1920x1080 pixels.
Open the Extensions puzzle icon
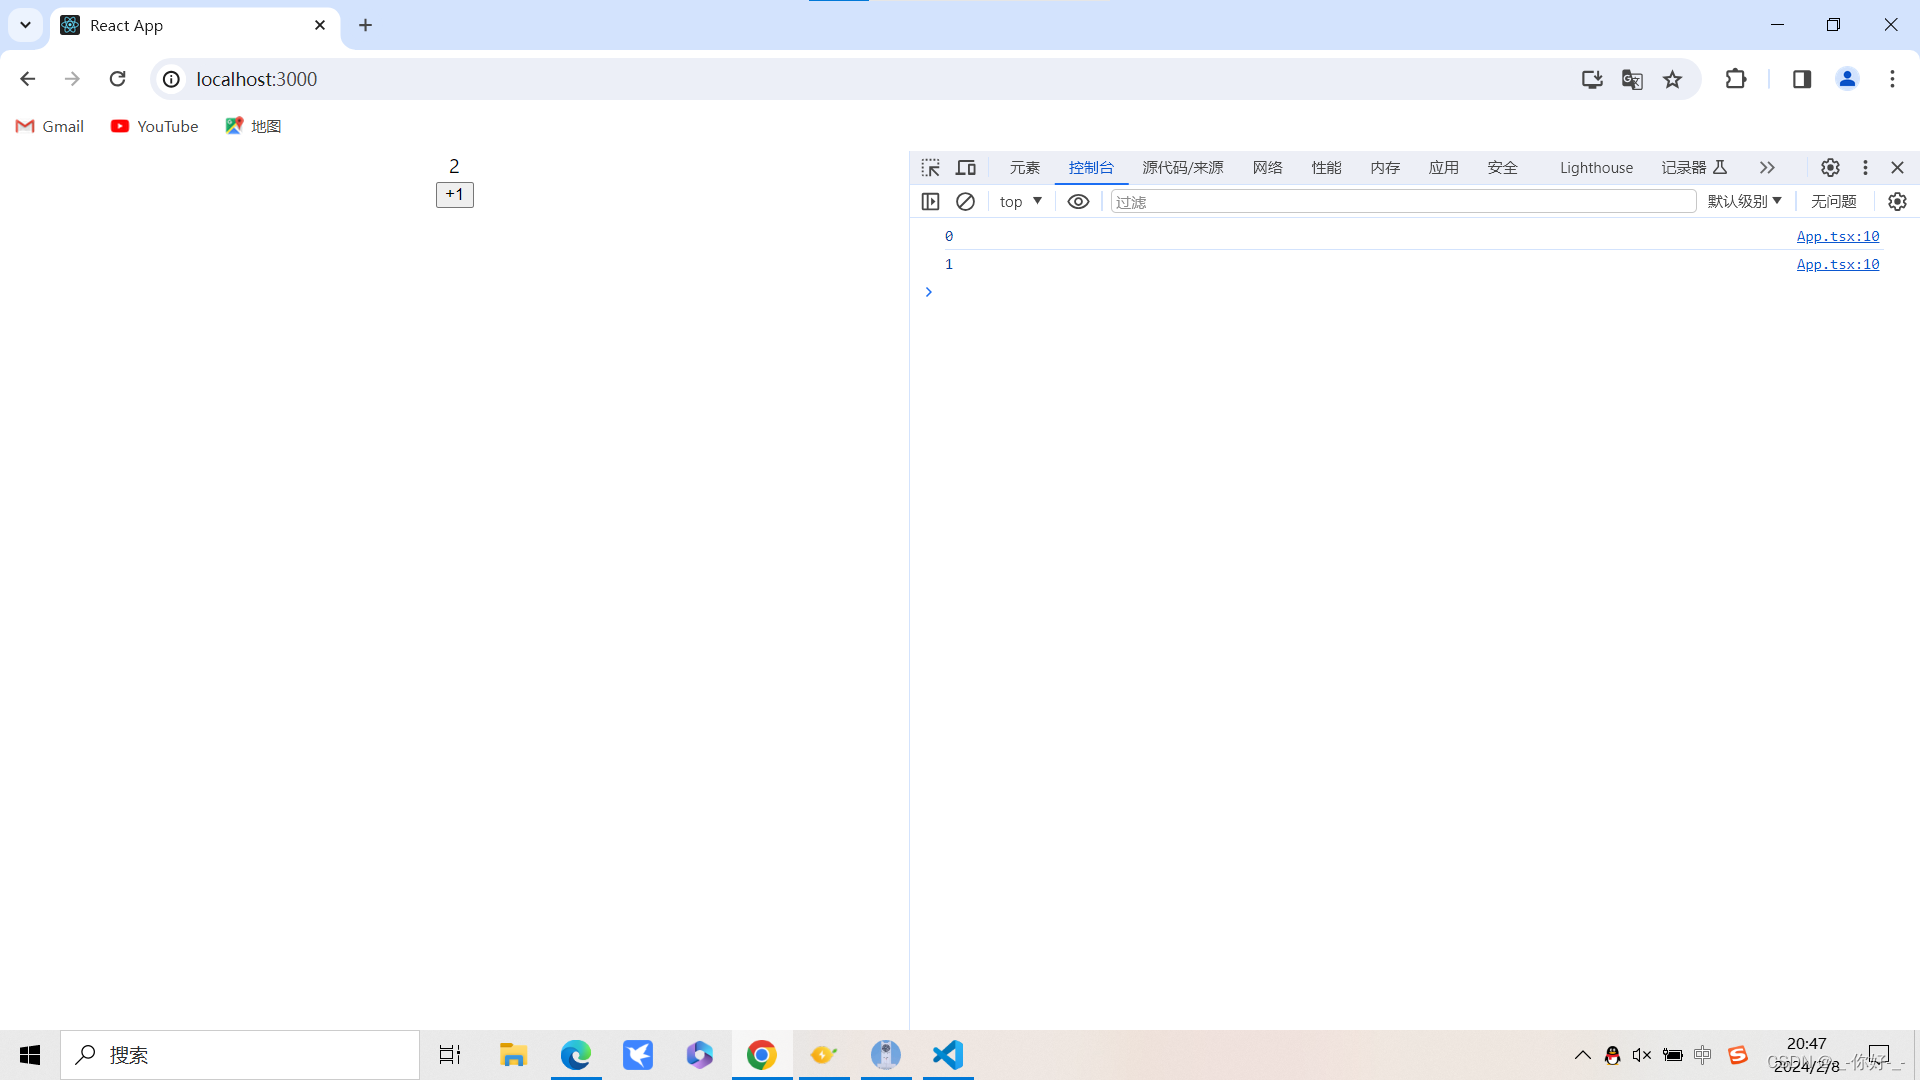1736,79
